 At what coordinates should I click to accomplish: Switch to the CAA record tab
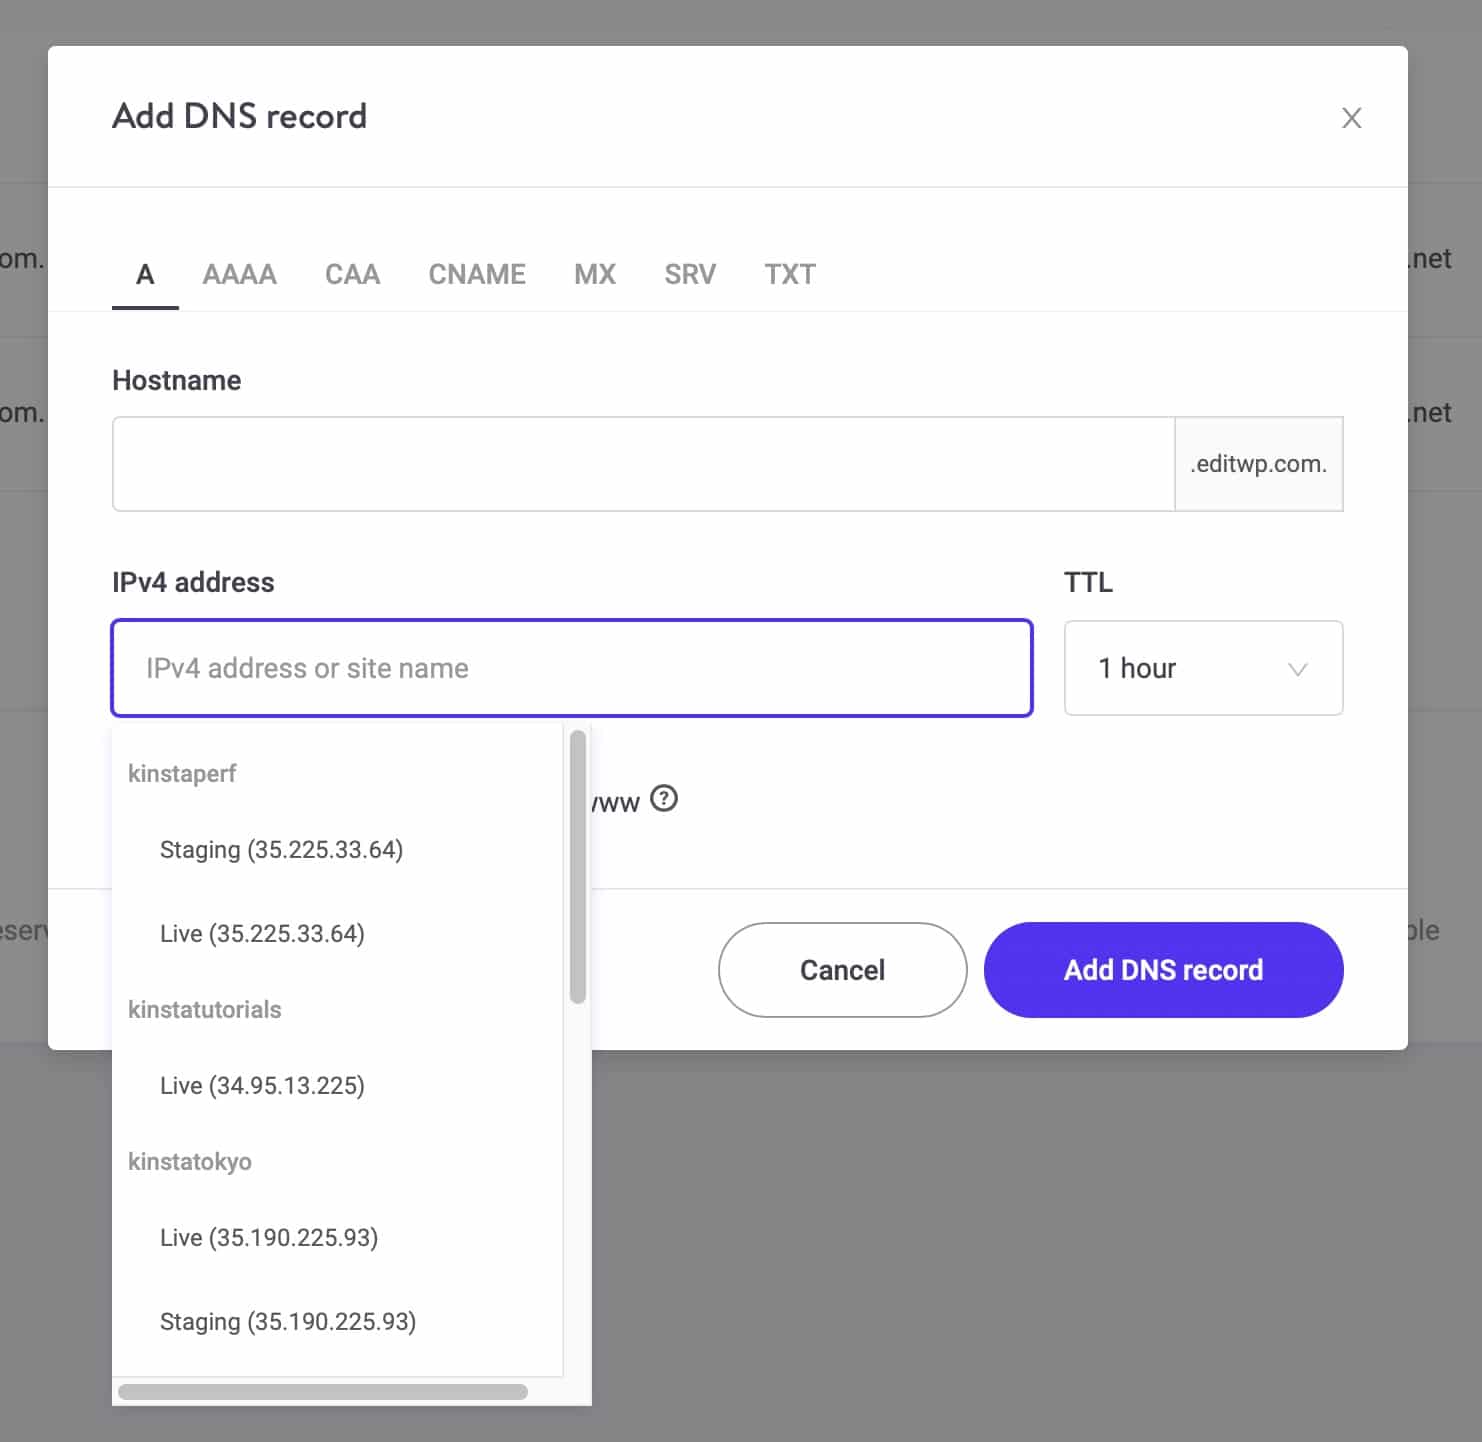[352, 274]
